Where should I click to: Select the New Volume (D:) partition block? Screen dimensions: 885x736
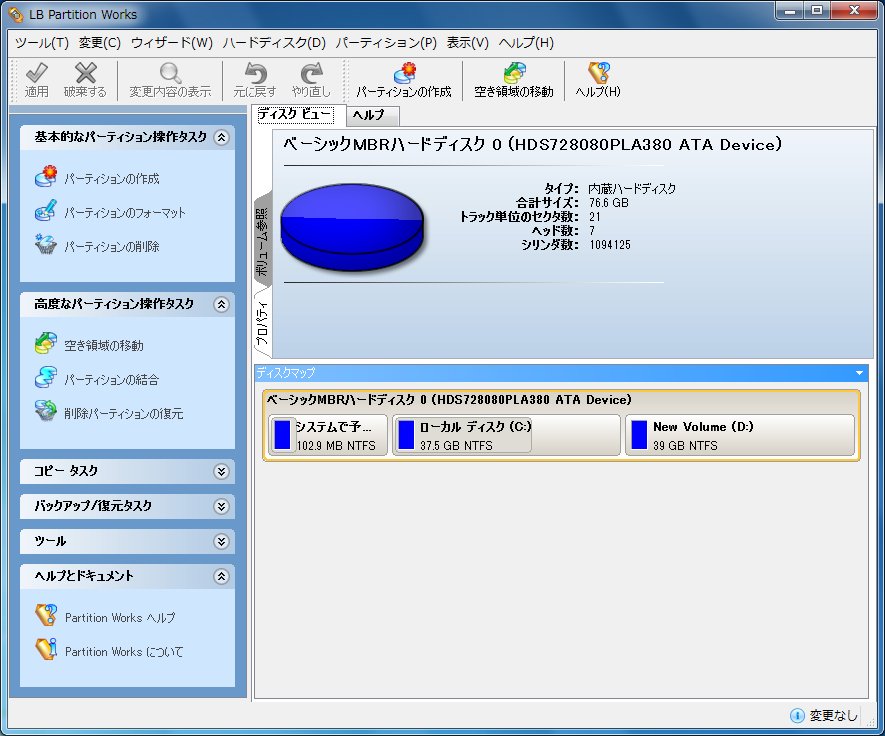pyautogui.click(x=740, y=435)
